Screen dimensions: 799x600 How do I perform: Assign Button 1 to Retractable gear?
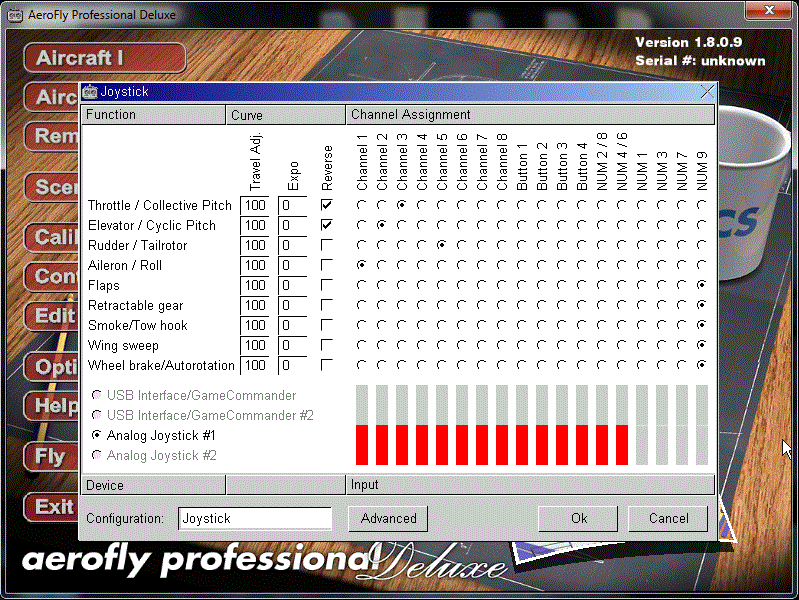[x=521, y=305]
